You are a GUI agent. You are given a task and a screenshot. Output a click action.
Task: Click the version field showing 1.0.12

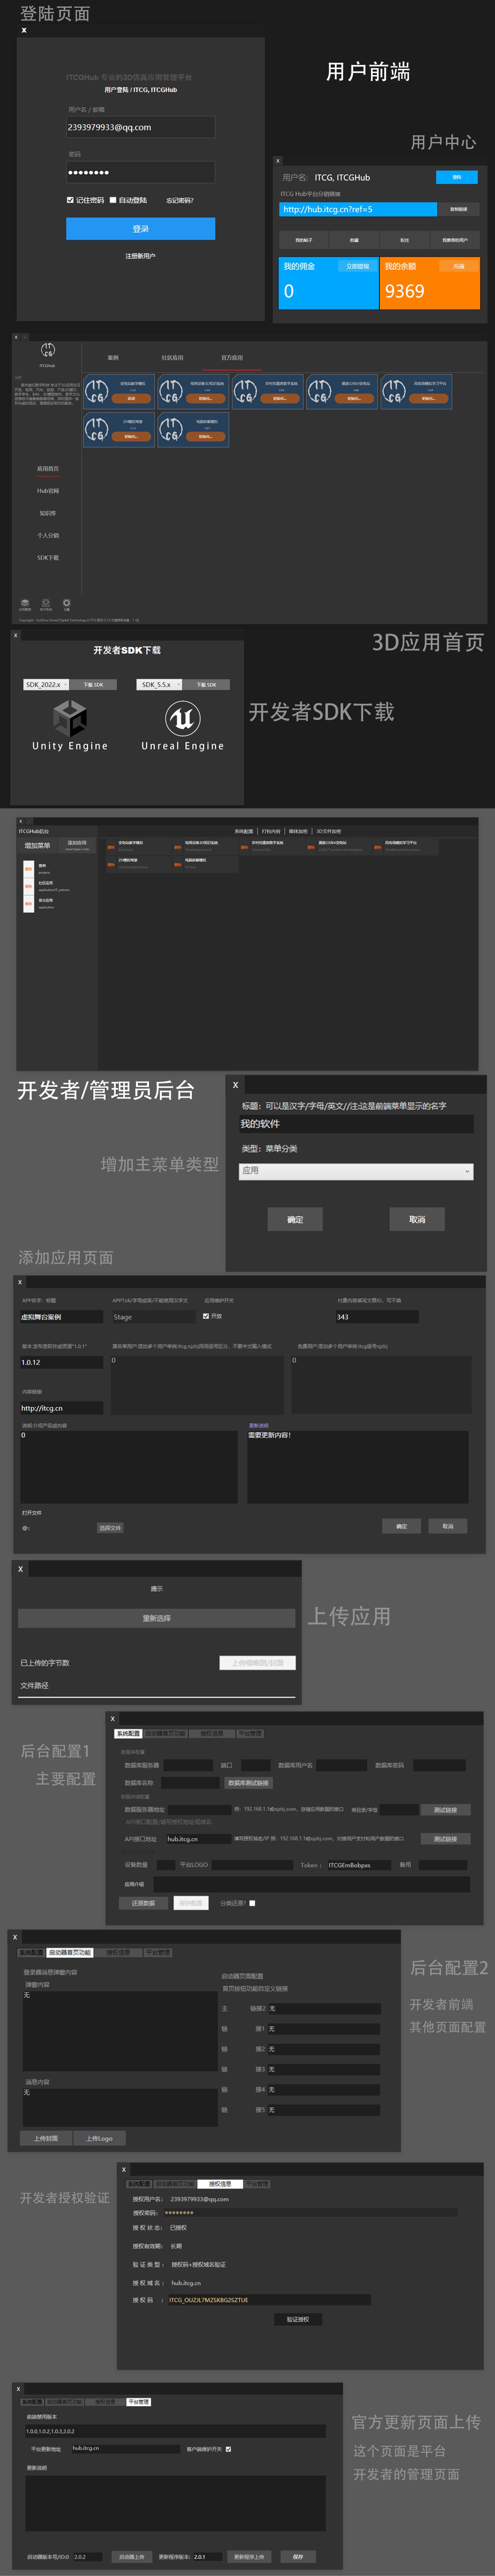coord(61,1362)
